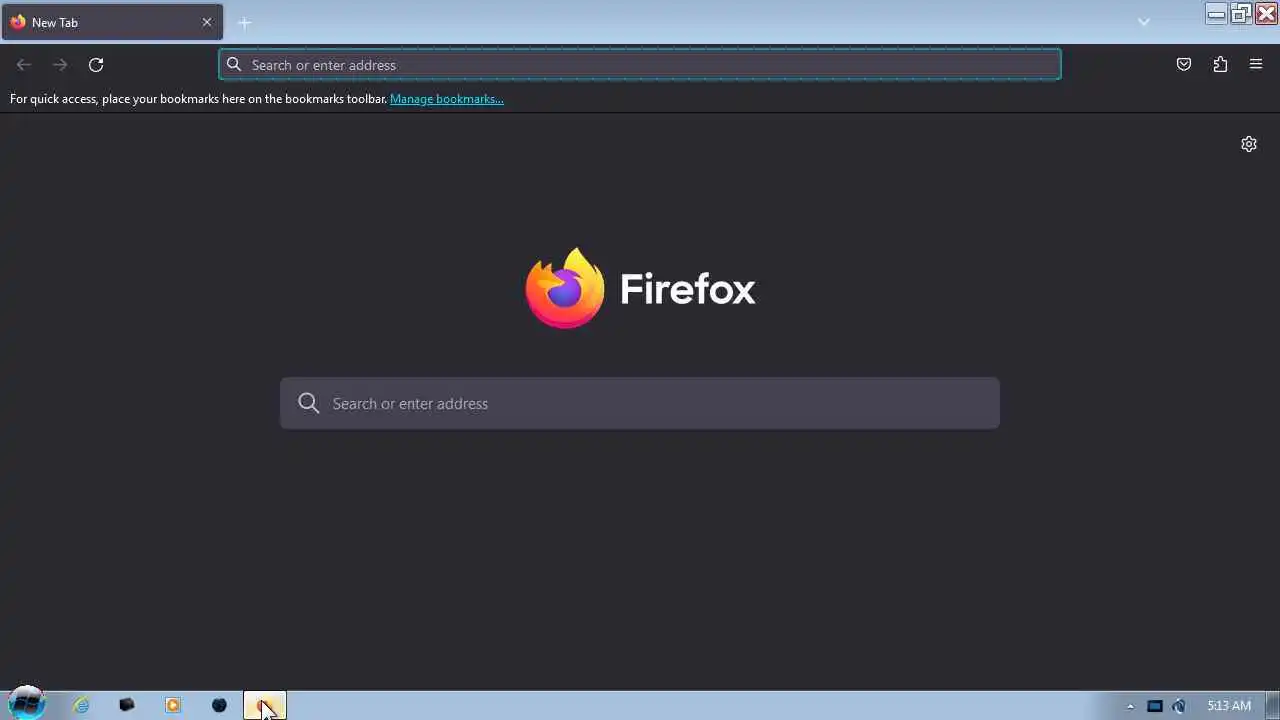The width and height of the screenshot is (1280, 720).
Task: Click the center search box magnifier icon
Action: 309,403
